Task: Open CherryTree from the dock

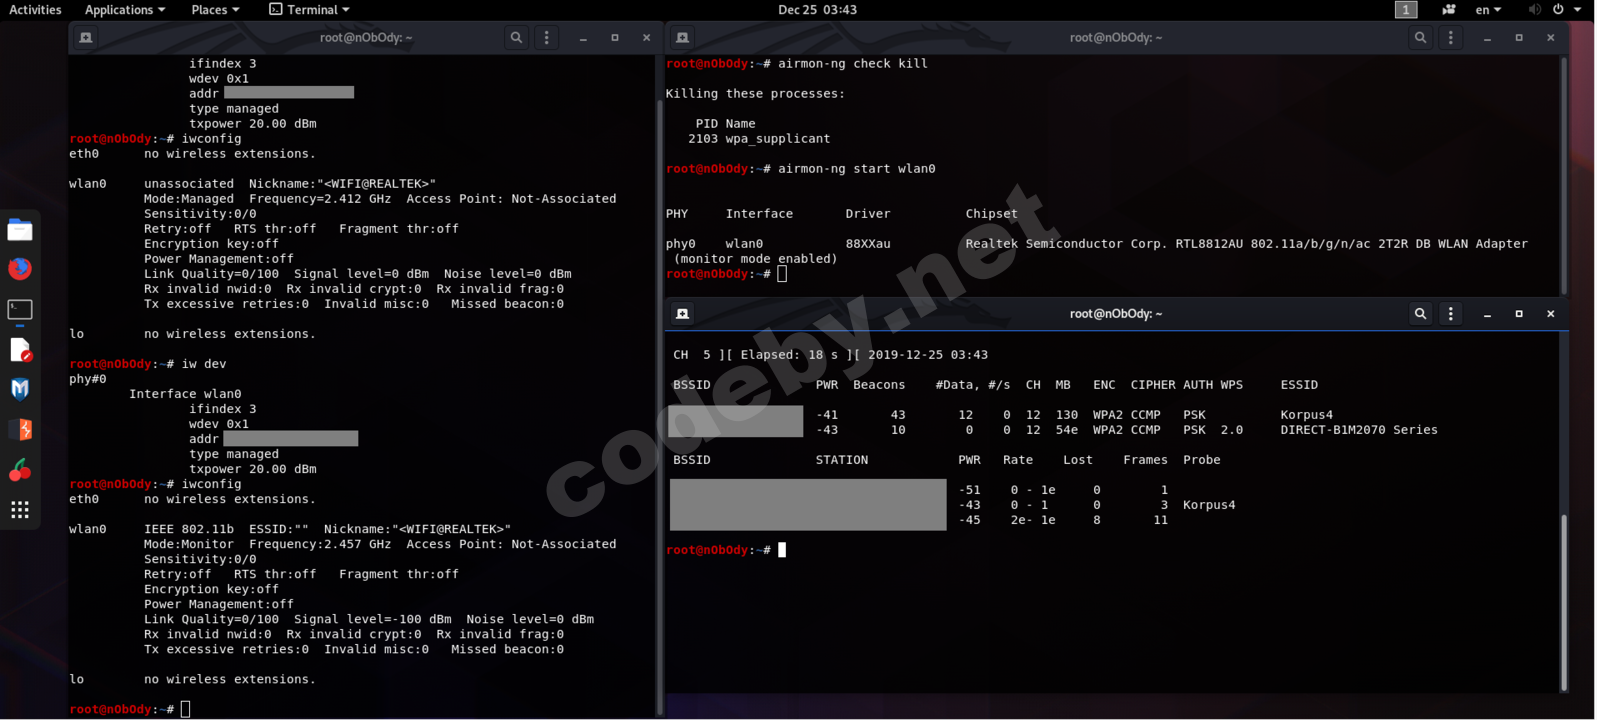Action: pyautogui.click(x=20, y=469)
